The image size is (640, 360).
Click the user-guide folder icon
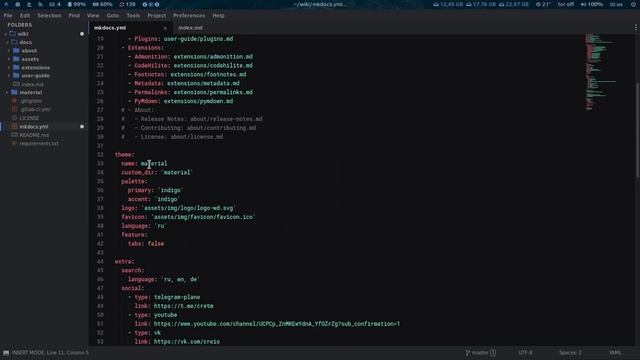coord(16,76)
